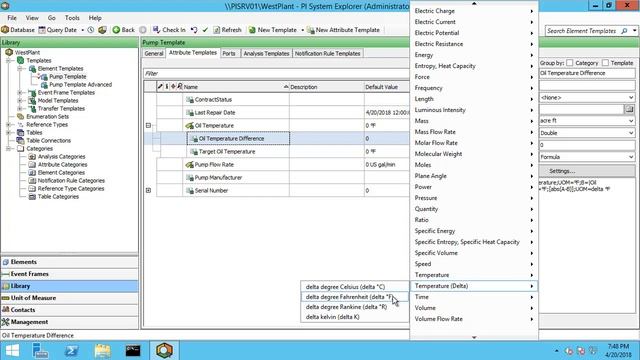Open the Volume Flow Rate submenu

[x=474, y=319]
